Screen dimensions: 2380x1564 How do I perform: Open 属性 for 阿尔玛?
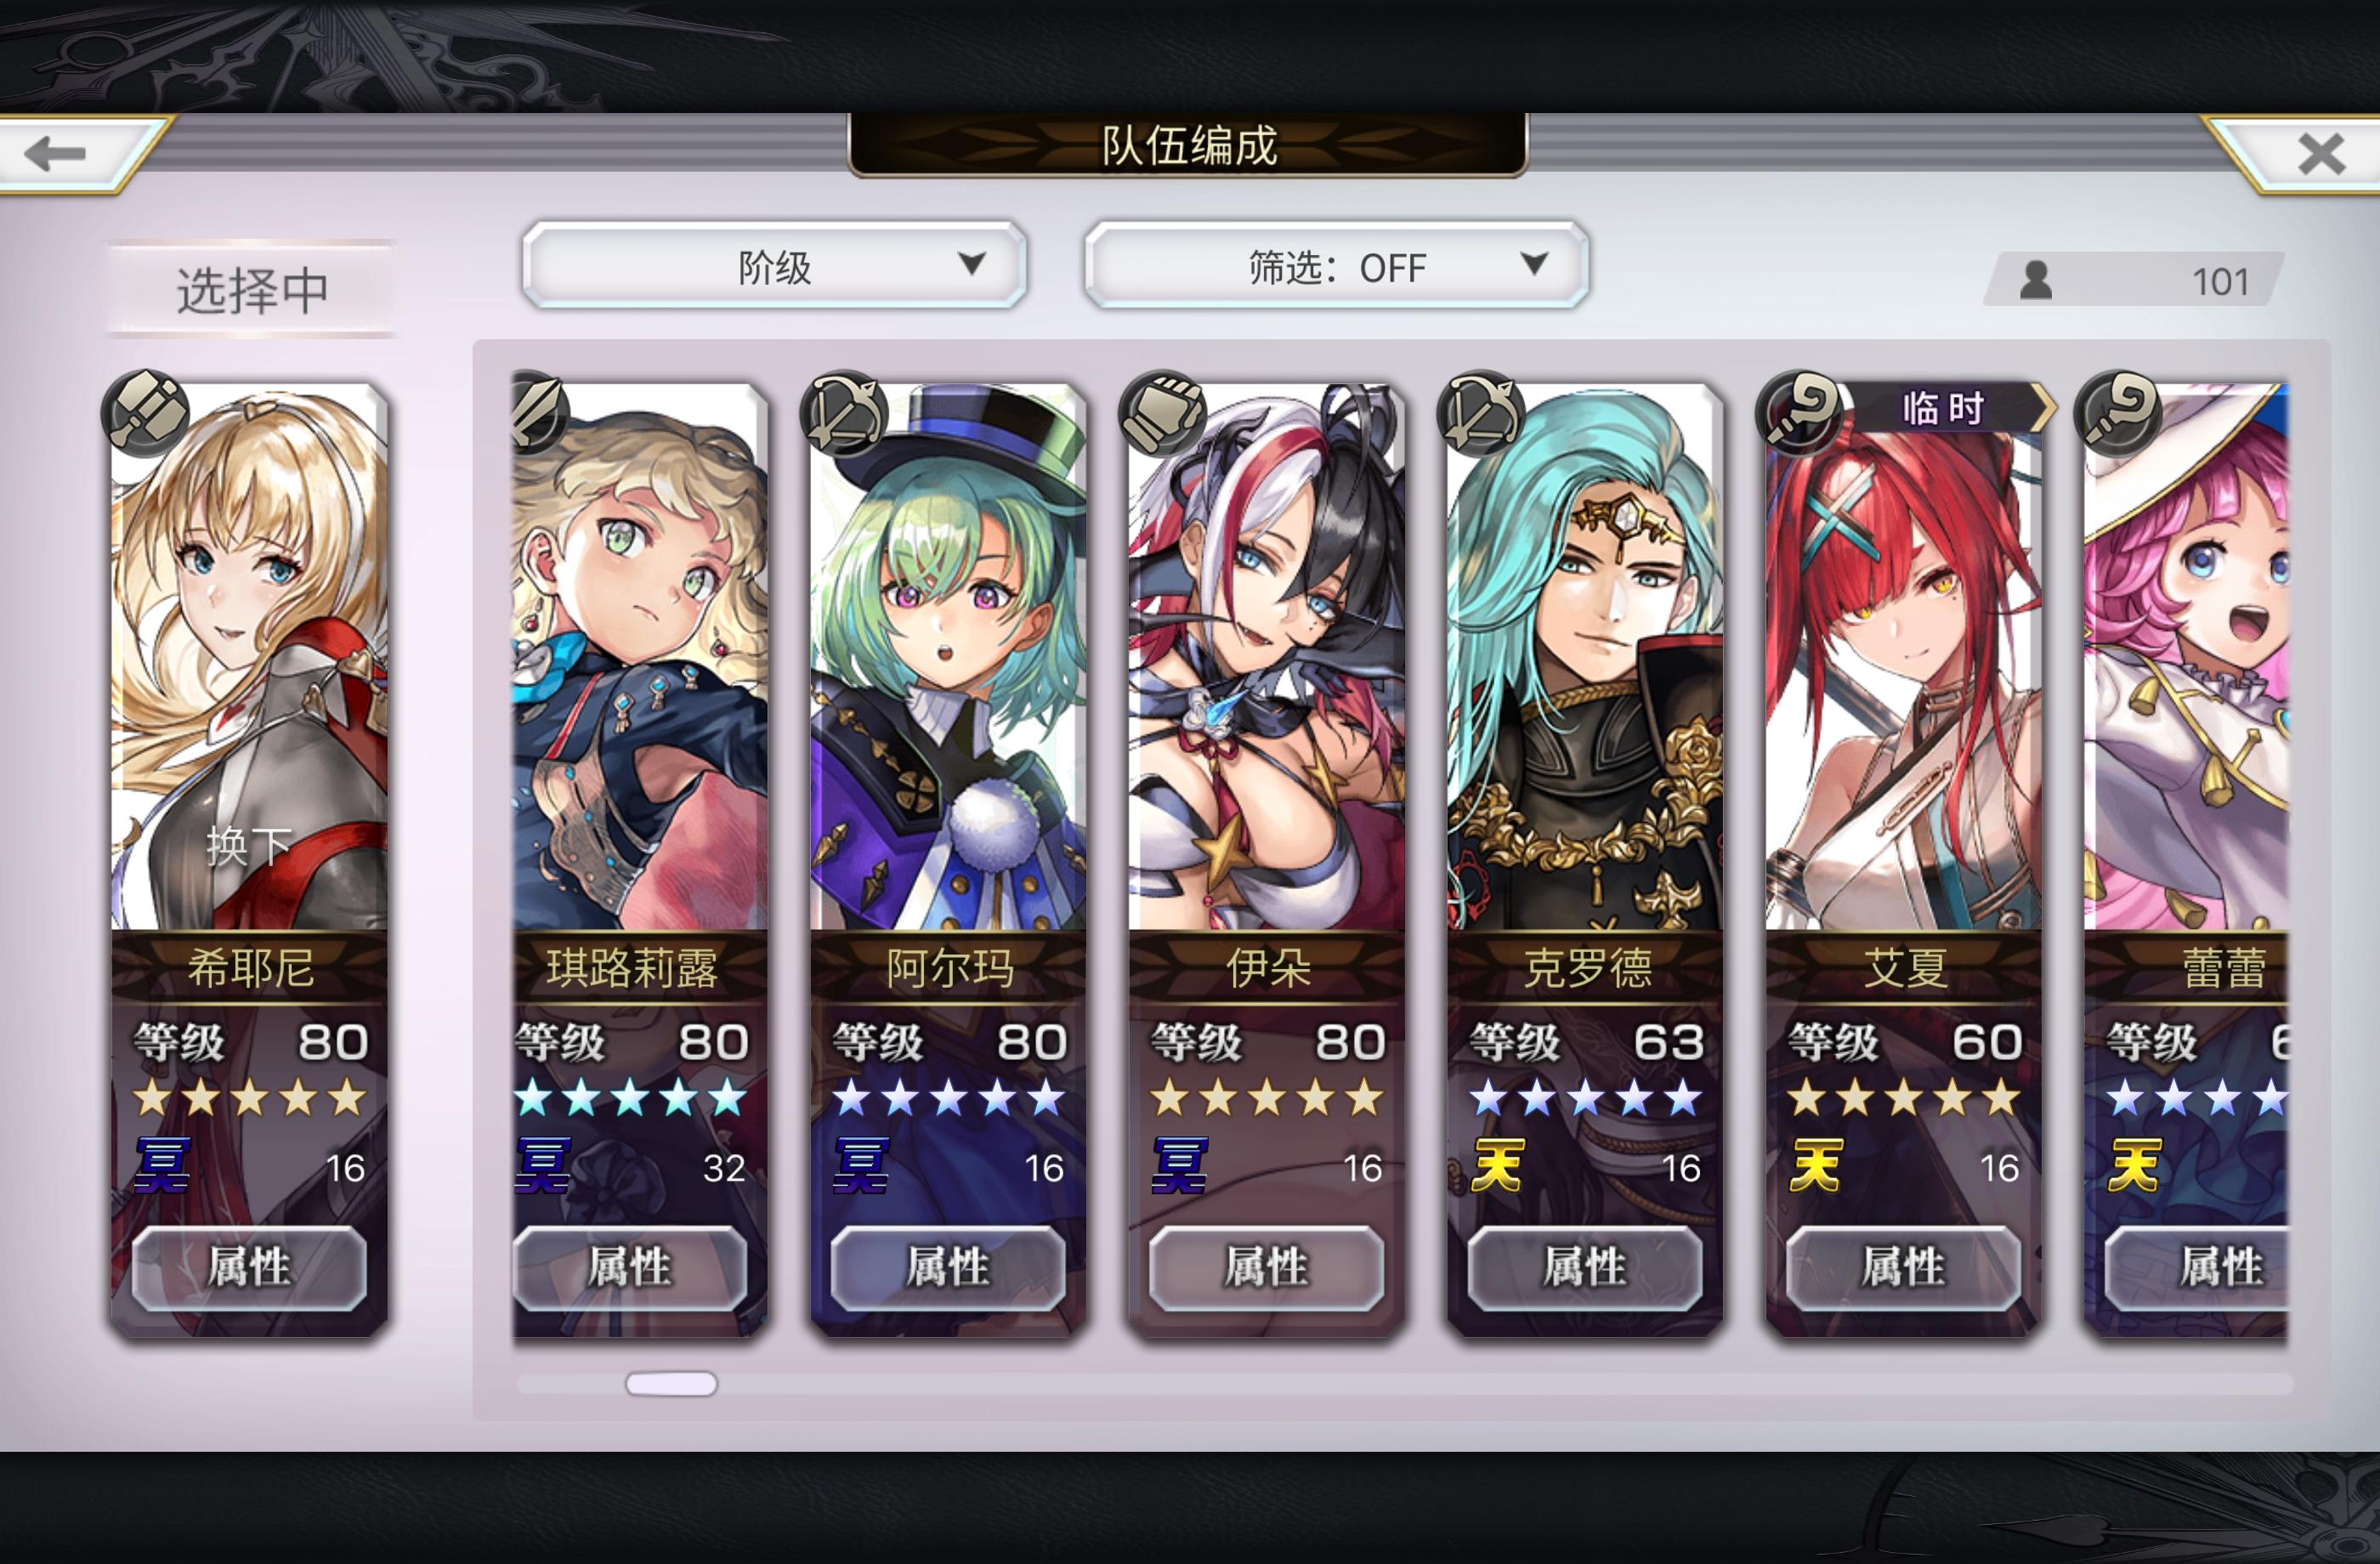click(x=948, y=1267)
